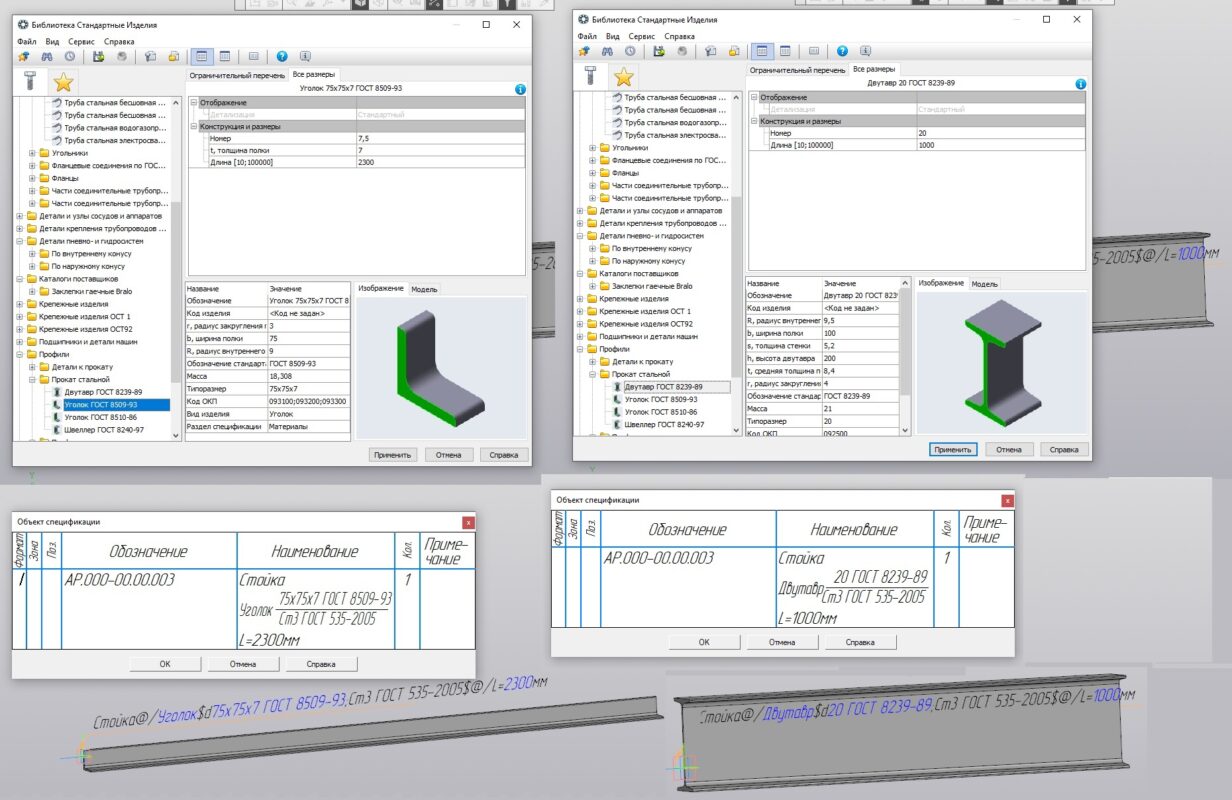Click info speech-bubble toolbar icon in right window
The width and height of the screenshot is (1232, 800).
(865, 51)
